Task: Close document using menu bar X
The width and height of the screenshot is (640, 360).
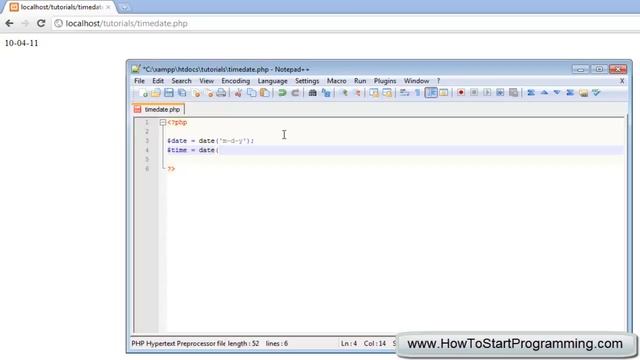Action: pos(622,81)
